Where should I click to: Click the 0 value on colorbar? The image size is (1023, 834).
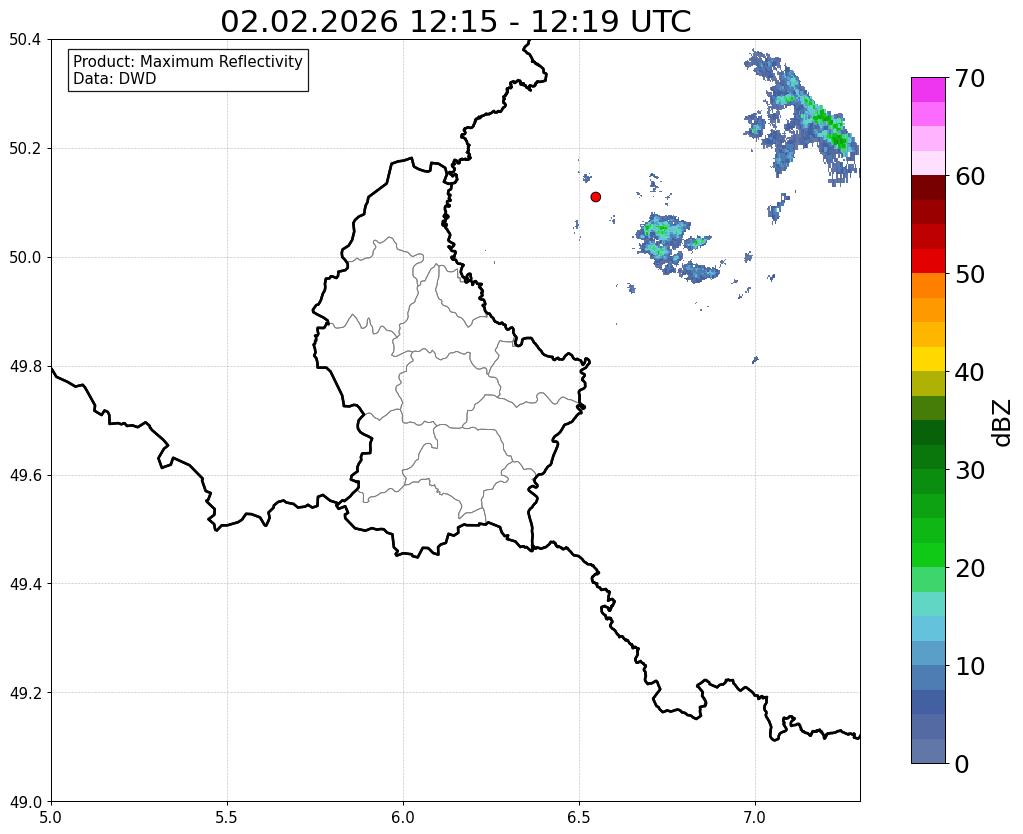point(962,764)
